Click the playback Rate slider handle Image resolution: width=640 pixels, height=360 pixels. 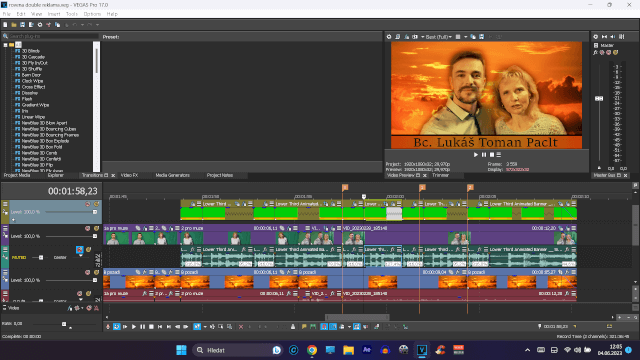point(64,324)
